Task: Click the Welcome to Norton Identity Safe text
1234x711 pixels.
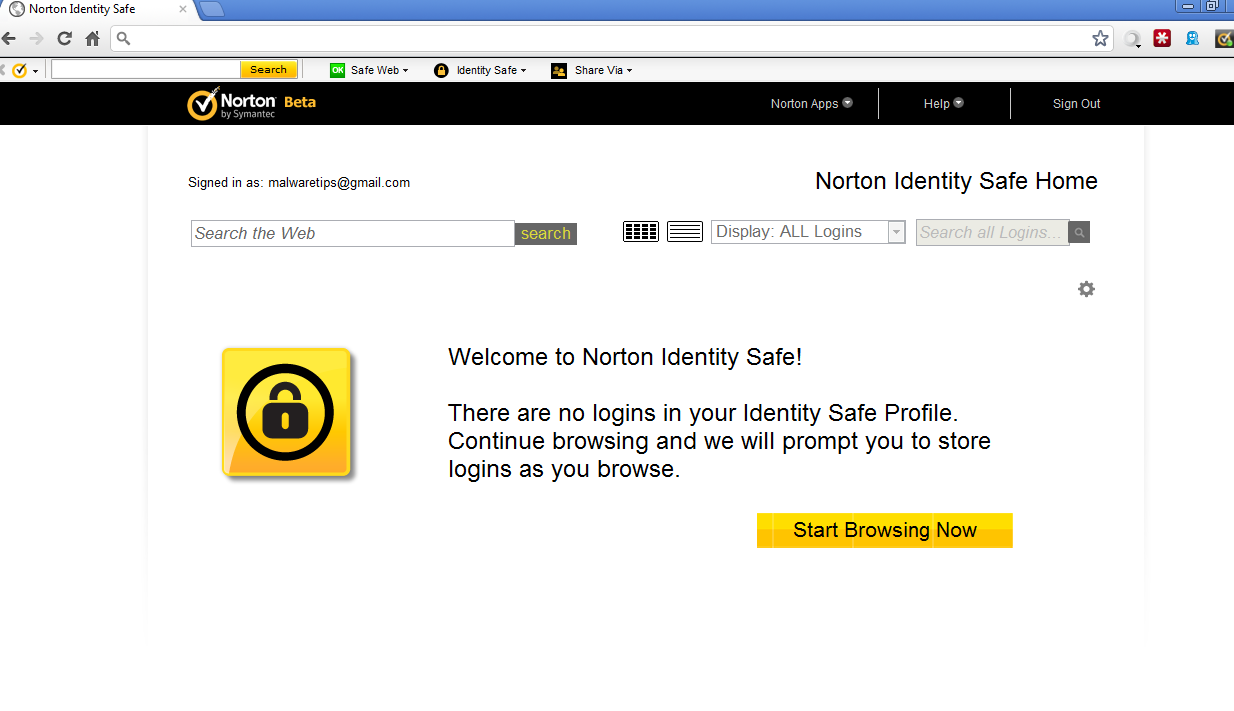Action: tap(625, 357)
